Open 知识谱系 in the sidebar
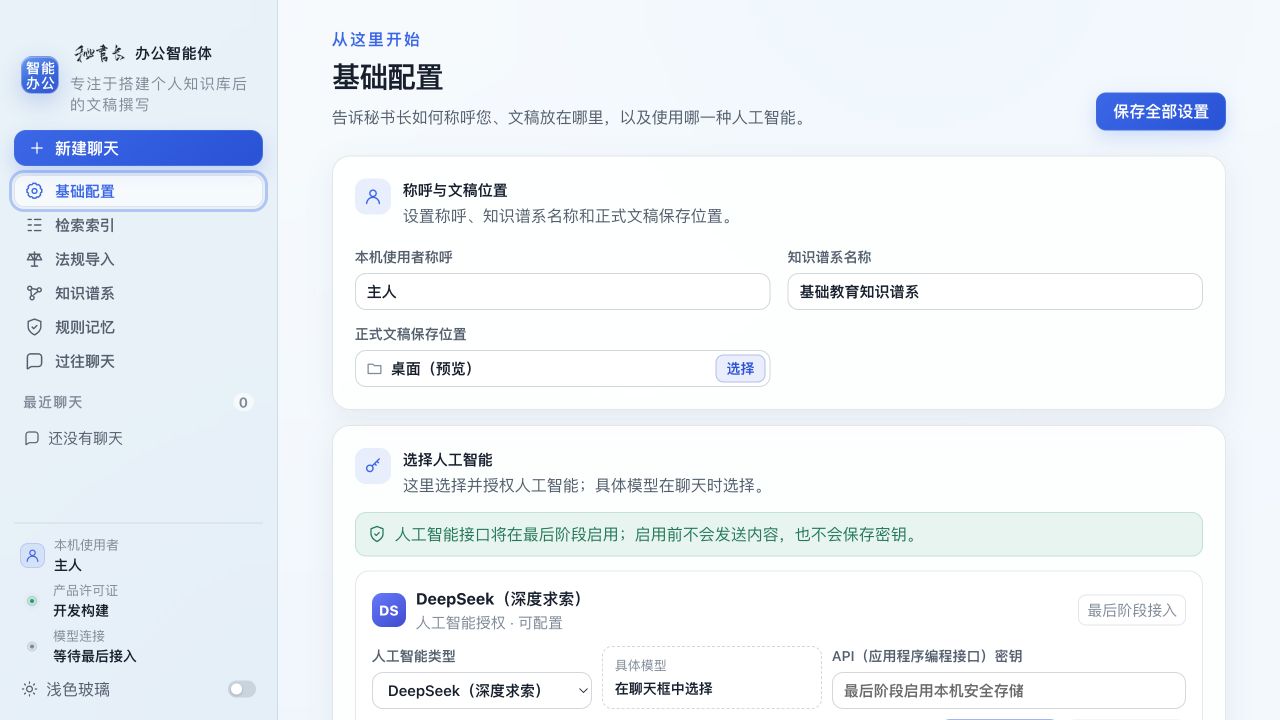This screenshot has width=1280, height=720. pyautogui.click(x=138, y=293)
